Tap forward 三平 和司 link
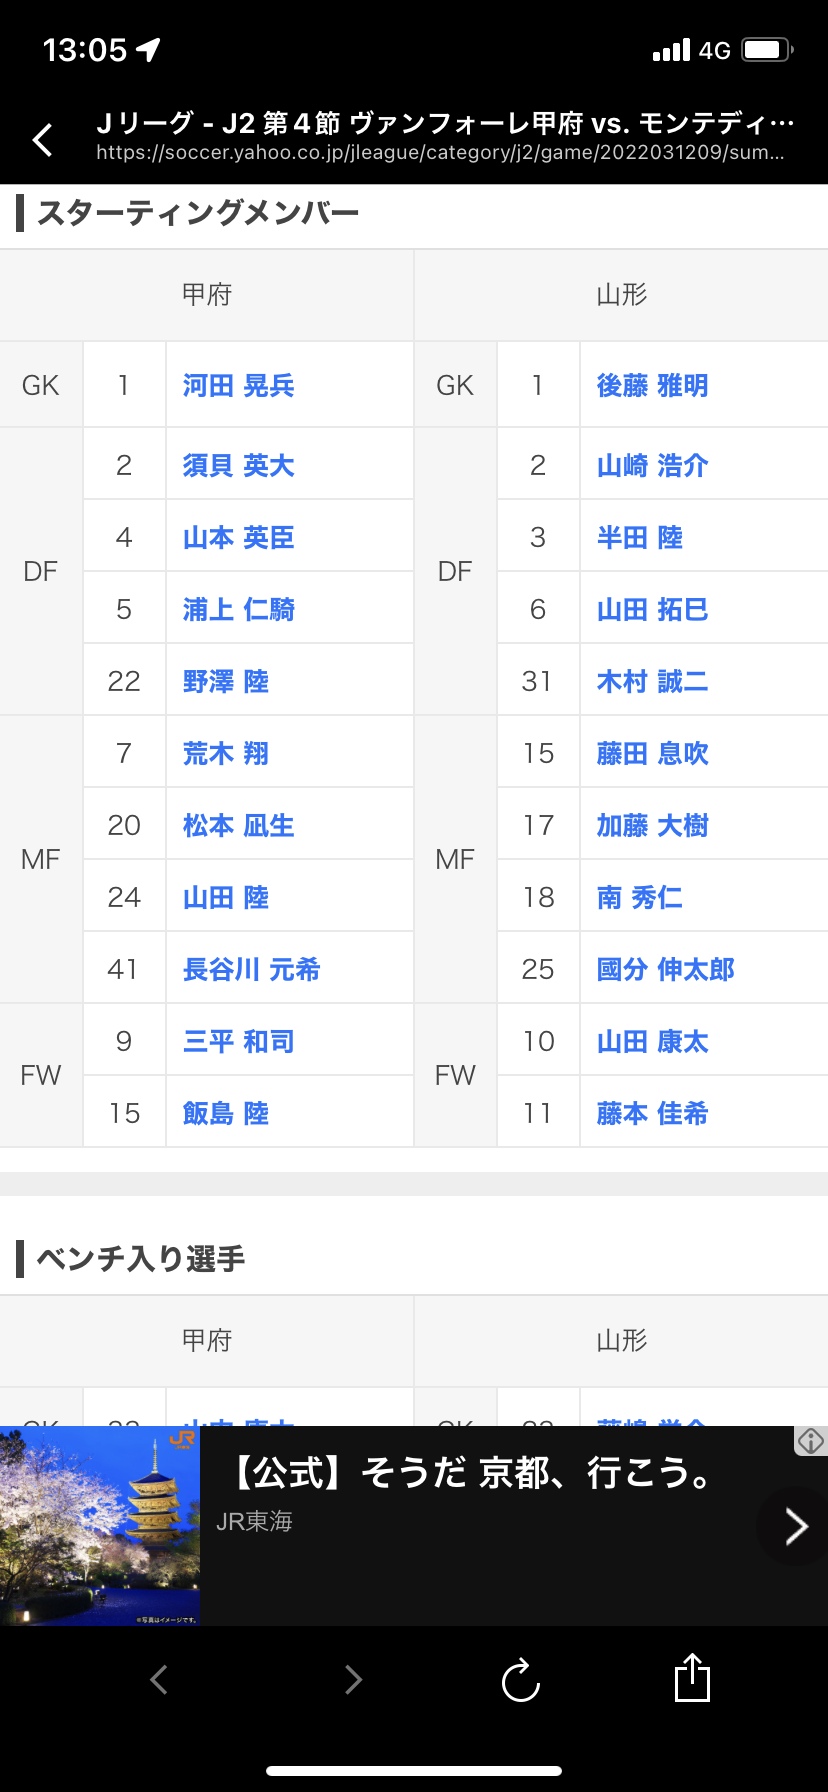 tap(238, 1042)
